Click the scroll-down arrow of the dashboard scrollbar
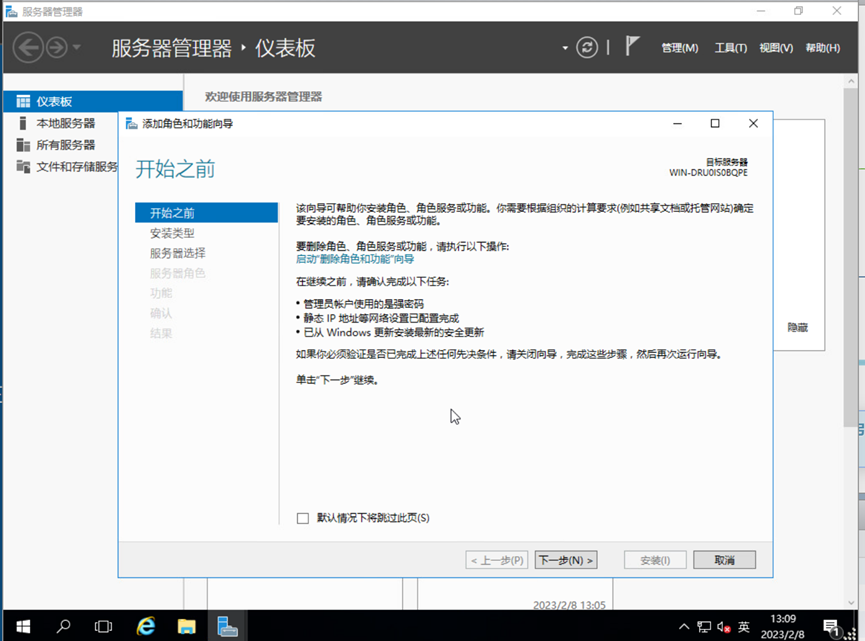The image size is (865, 641). point(851,603)
